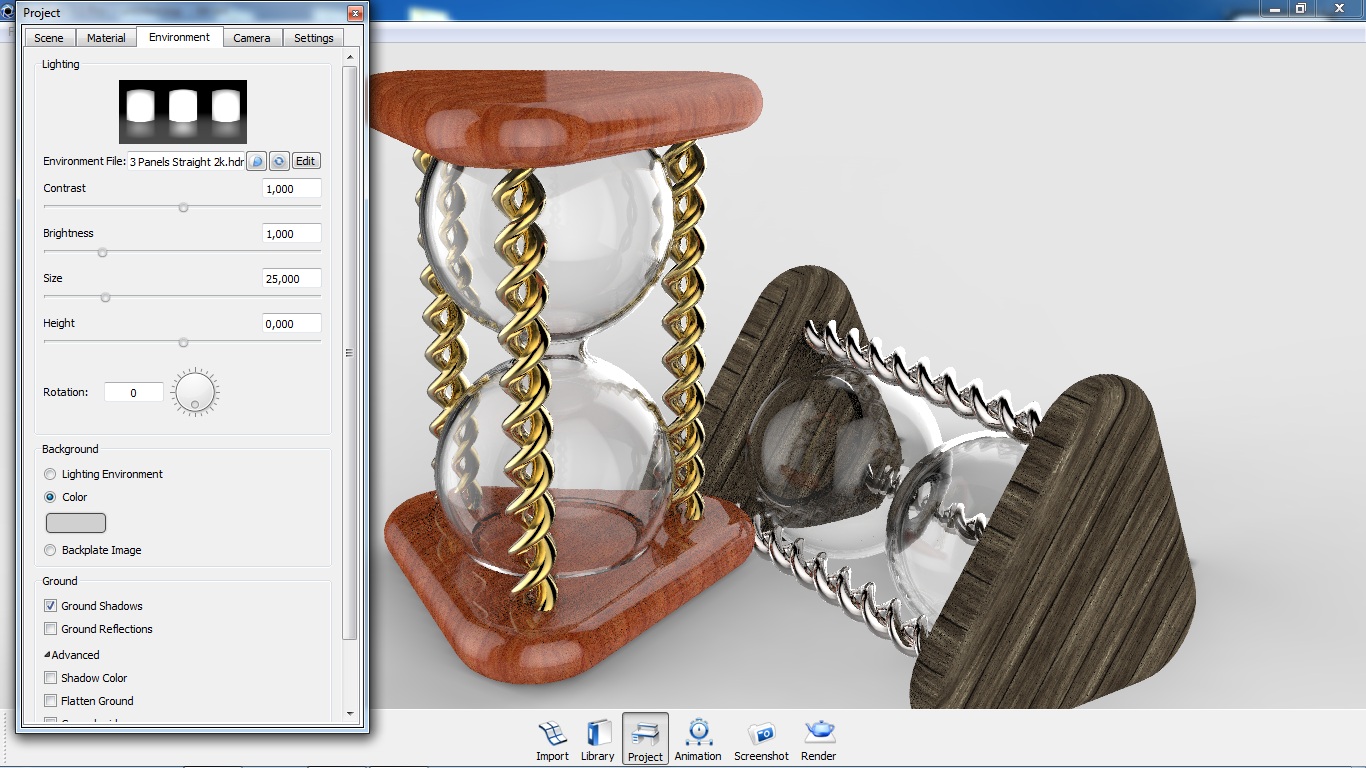This screenshot has height=768, width=1366.
Task: Click the scrollbar down arrow
Action: pos(349,714)
